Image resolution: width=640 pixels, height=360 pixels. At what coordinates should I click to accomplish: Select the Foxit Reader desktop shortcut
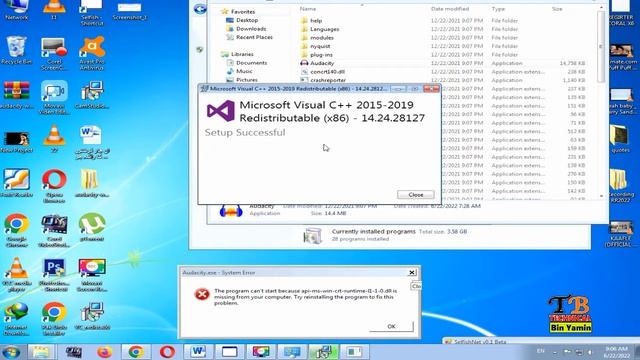click(x=17, y=183)
